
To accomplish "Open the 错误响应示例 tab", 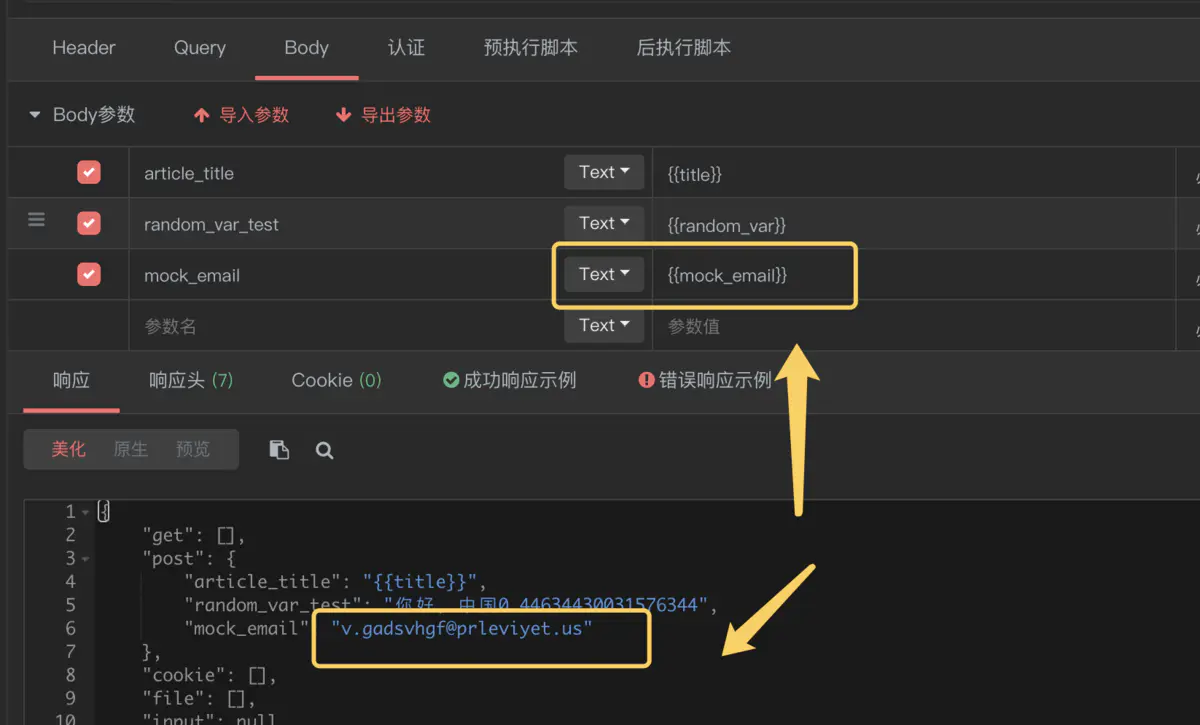I will pyautogui.click(x=705, y=380).
